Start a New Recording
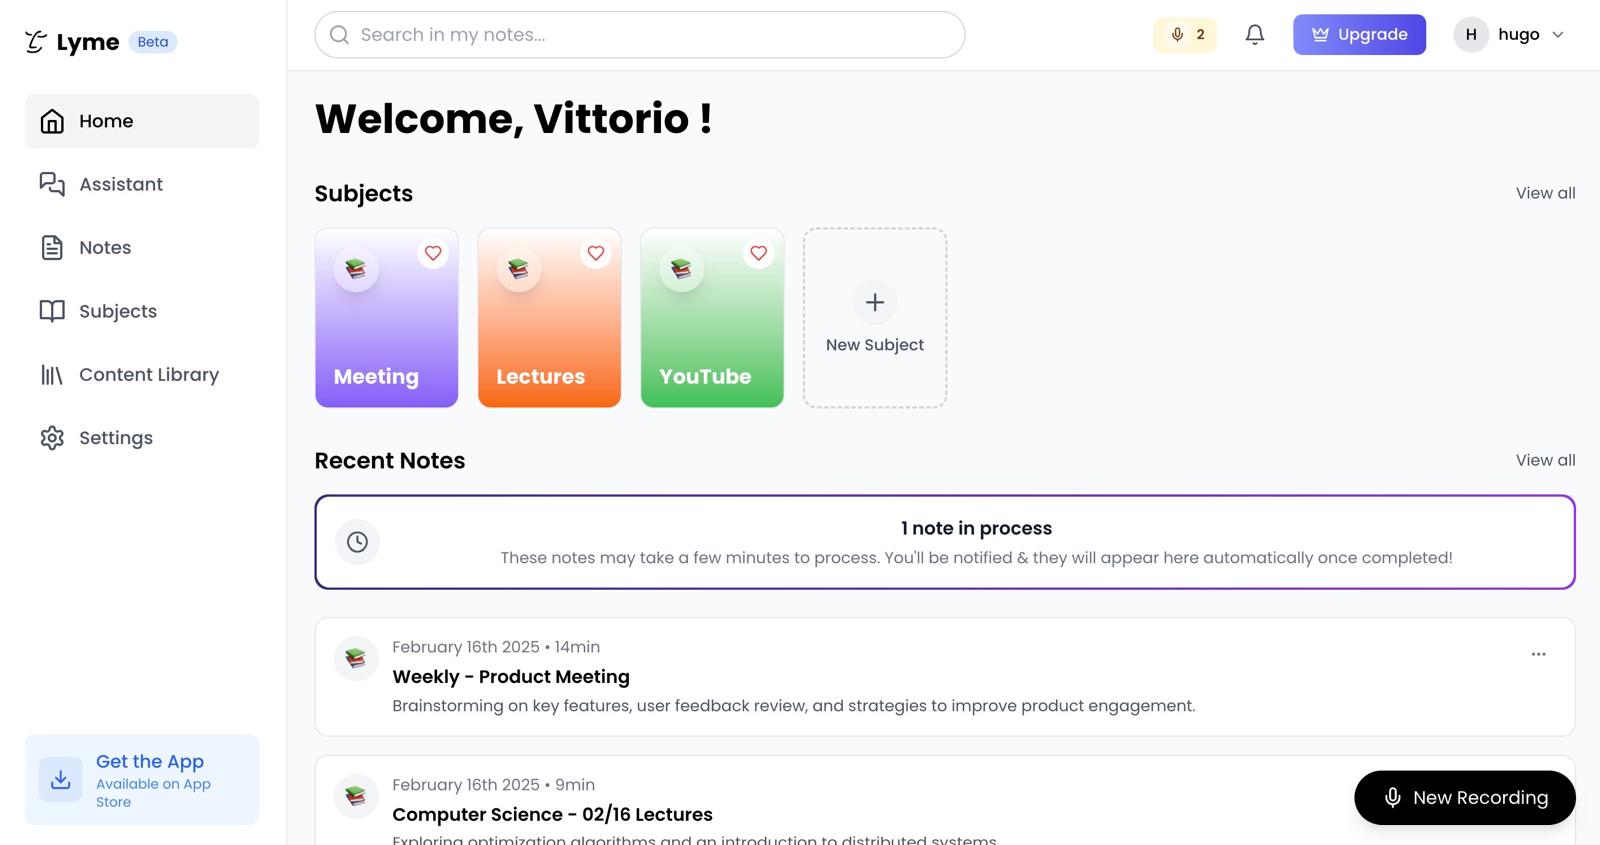 coord(1465,798)
